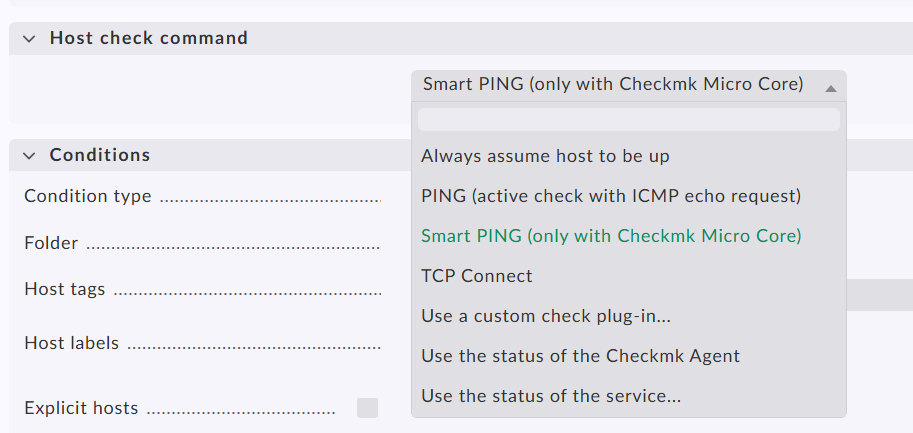Click the "Explicit hosts" label text
The width and height of the screenshot is (913, 433).
pyautogui.click(x=81, y=408)
